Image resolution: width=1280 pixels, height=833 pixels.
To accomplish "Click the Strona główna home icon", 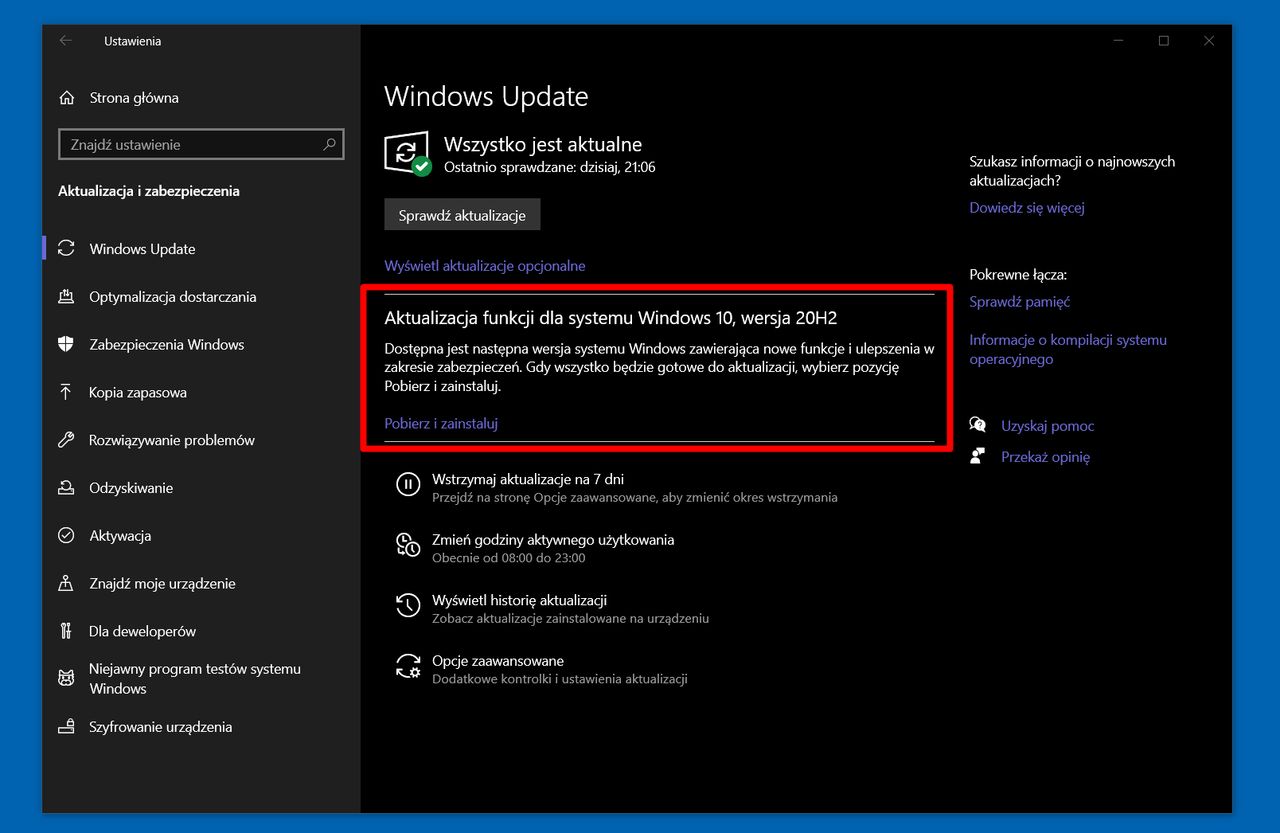I will [x=67, y=98].
